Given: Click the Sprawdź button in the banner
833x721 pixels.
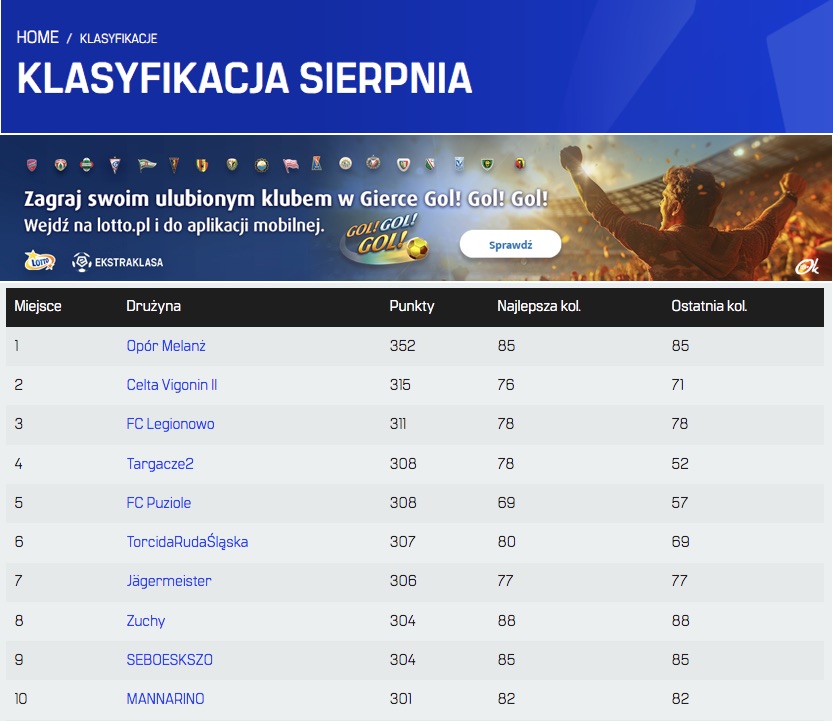Looking at the screenshot, I should coord(510,244).
